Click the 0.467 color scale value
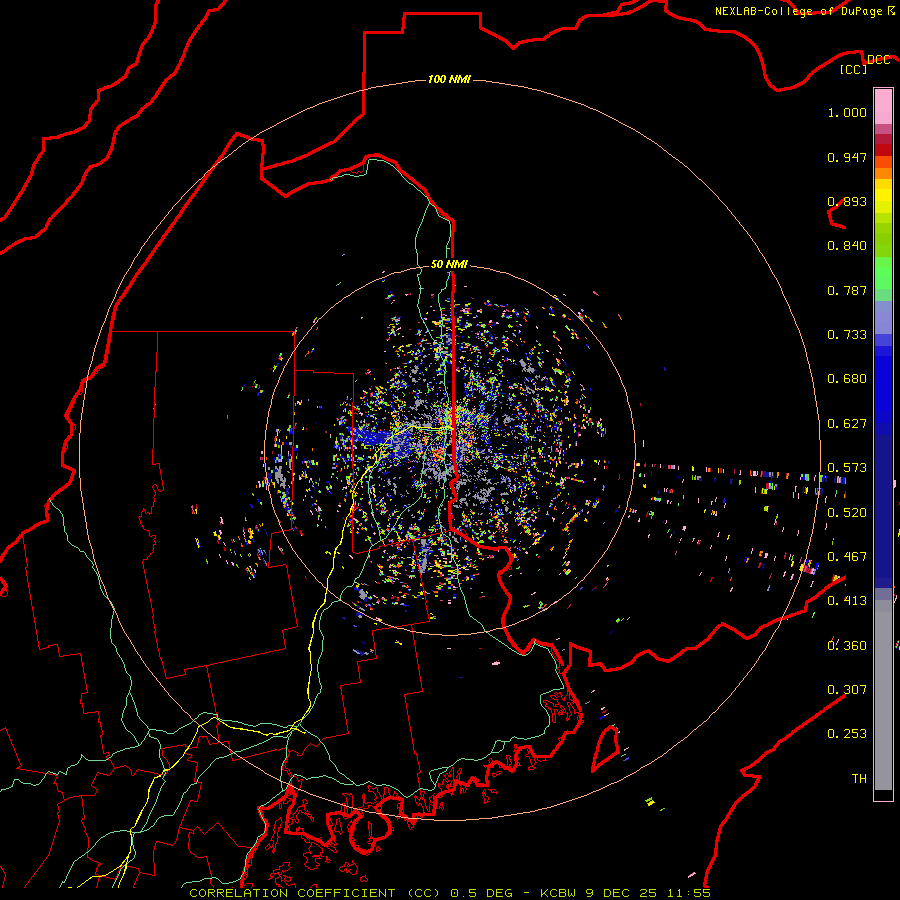The image size is (900, 900). click(x=847, y=557)
